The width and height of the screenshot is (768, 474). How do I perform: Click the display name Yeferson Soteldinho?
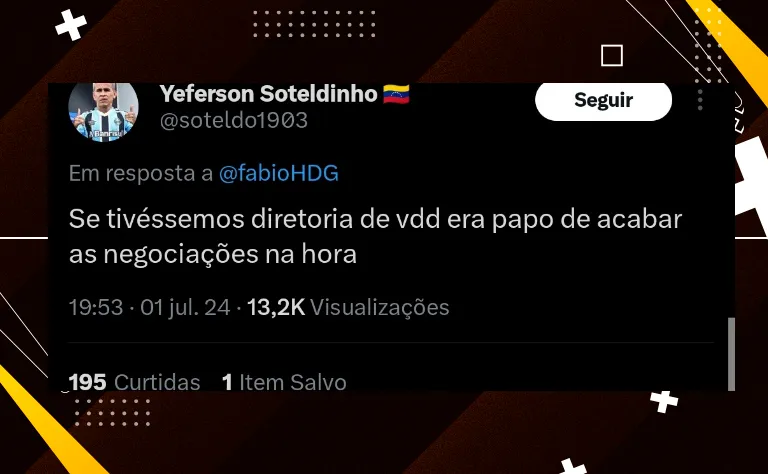268,94
